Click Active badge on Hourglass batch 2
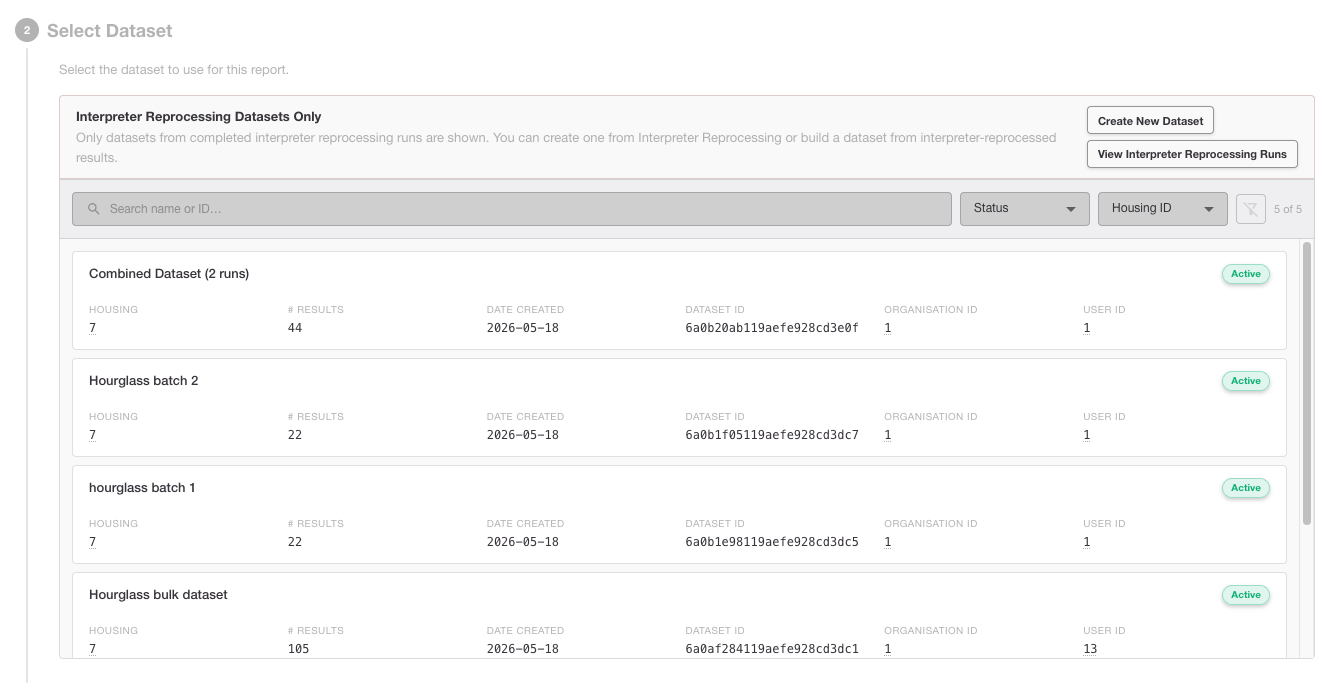 1246,381
